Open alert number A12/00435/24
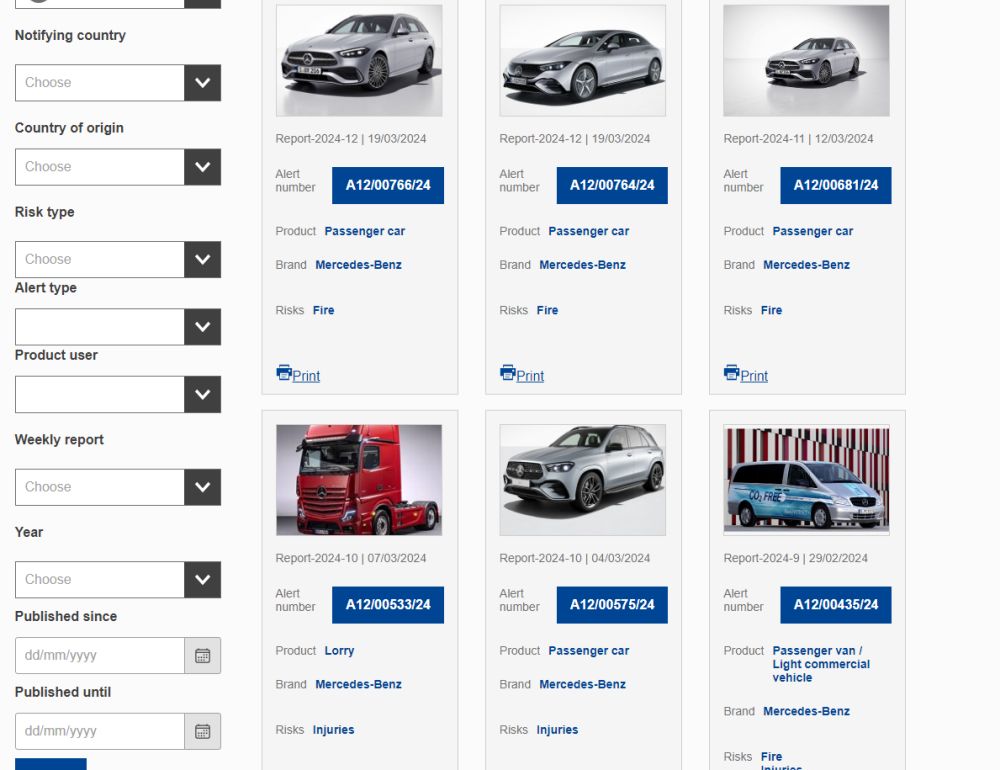 click(x=836, y=605)
